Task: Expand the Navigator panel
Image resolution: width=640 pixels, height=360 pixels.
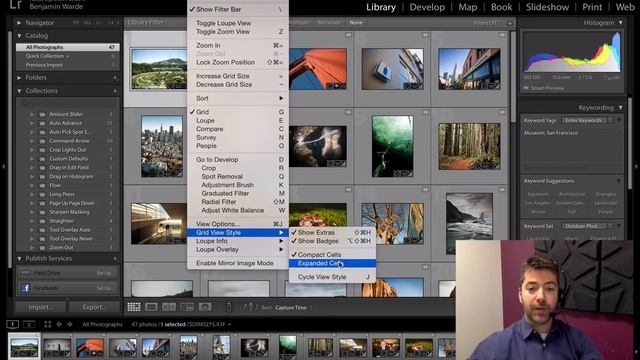Action: (x=19, y=23)
